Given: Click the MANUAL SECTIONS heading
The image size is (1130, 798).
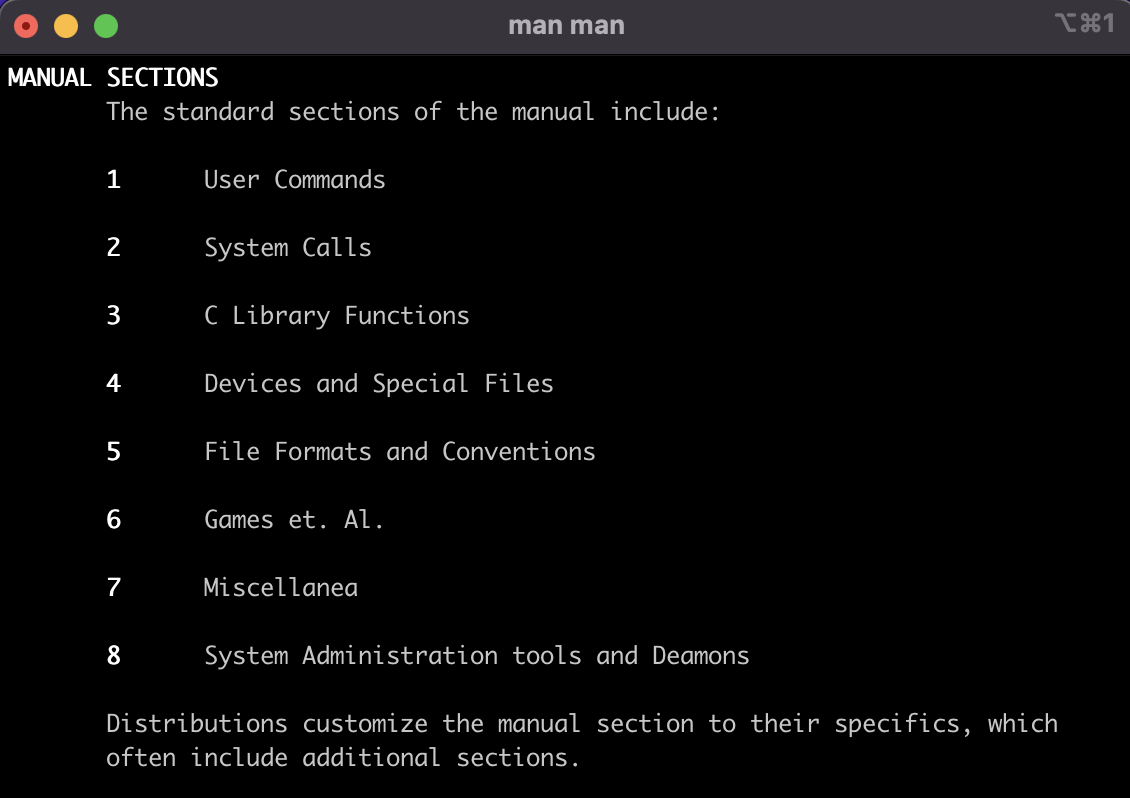Looking at the screenshot, I should coord(113,78).
